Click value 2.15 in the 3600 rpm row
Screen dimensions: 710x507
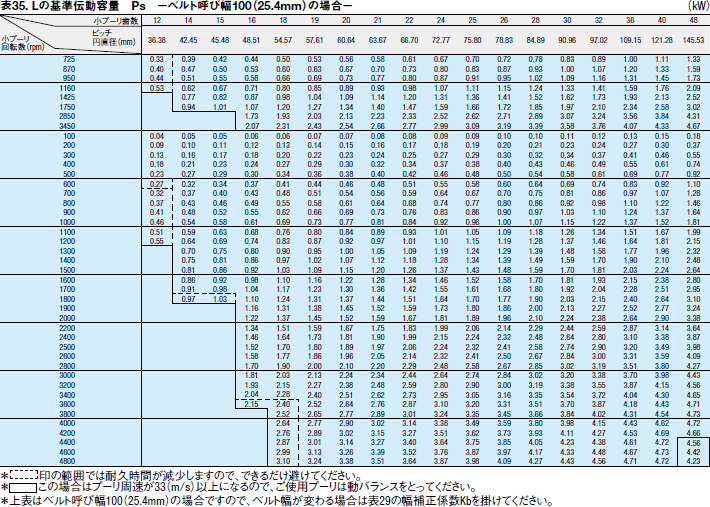pos(251,404)
